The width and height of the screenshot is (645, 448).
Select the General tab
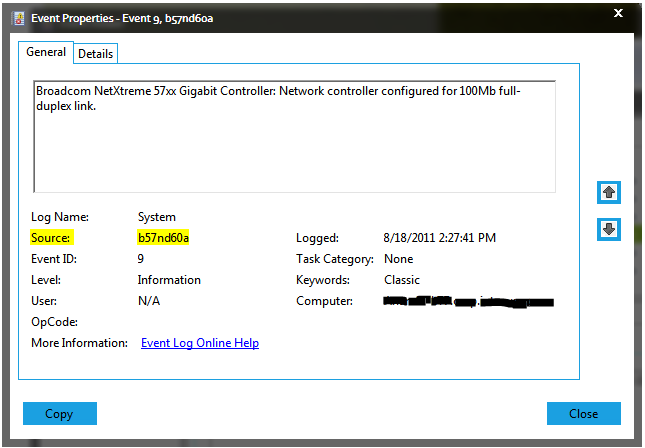46,53
